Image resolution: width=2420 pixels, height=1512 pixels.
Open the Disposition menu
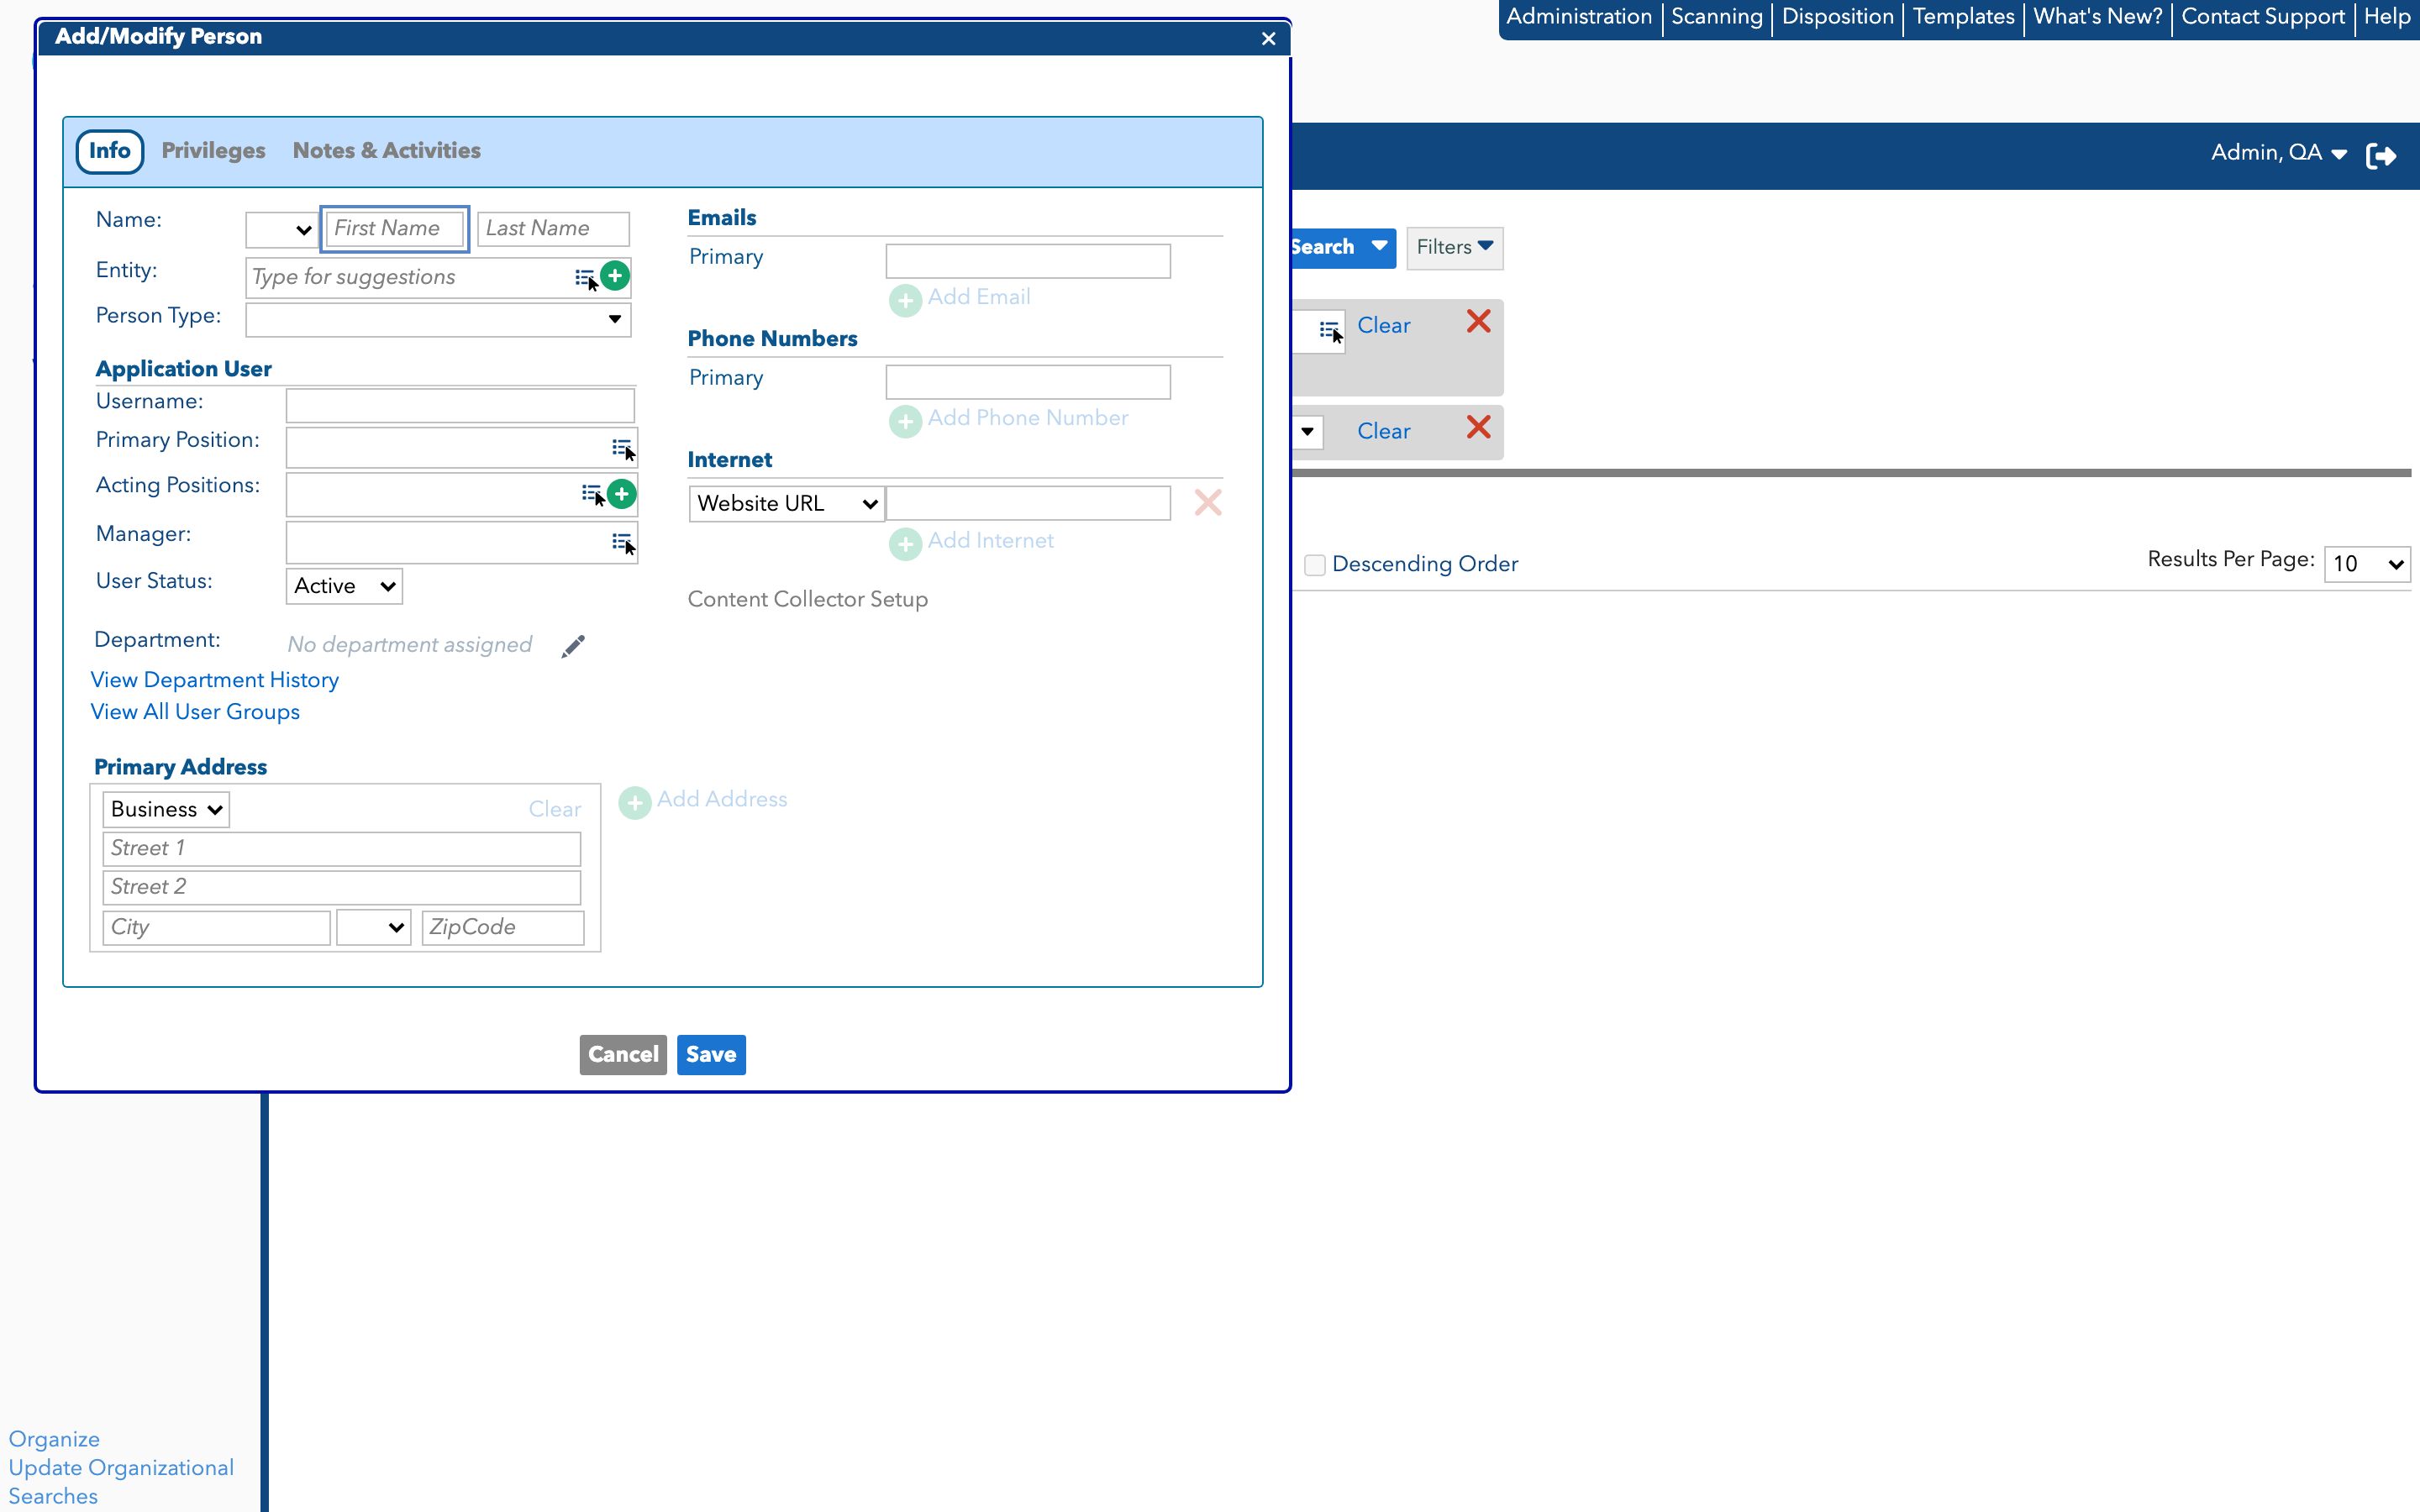point(1837,17)
